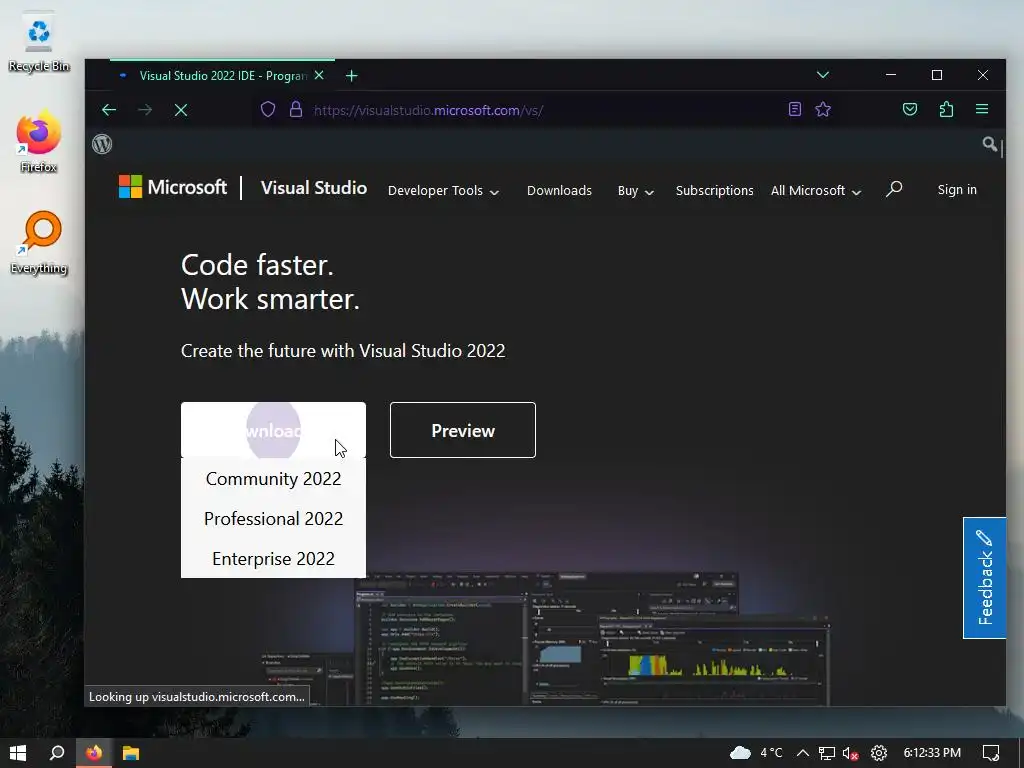The image size is (1024, 768).
Task: Click Sign in
Action: (x=957, y=189)
